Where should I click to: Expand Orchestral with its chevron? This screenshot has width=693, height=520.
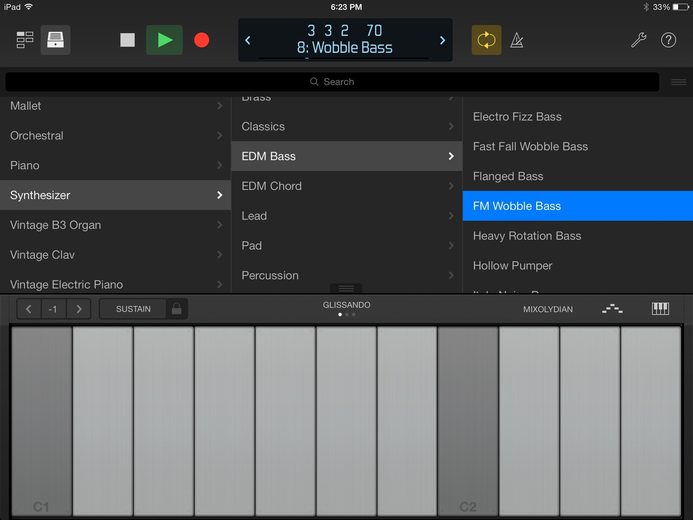[x=220, y=136]
